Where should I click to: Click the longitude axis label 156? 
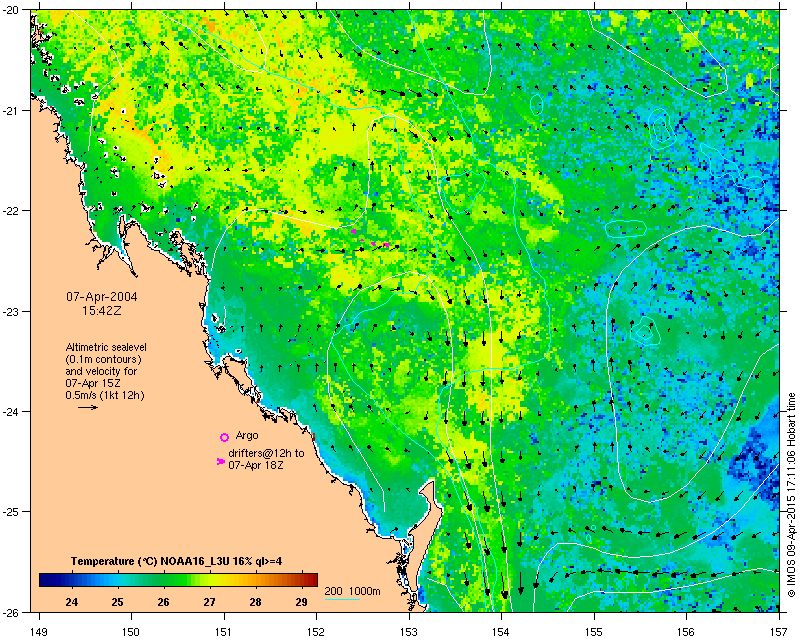pos(687,631)
